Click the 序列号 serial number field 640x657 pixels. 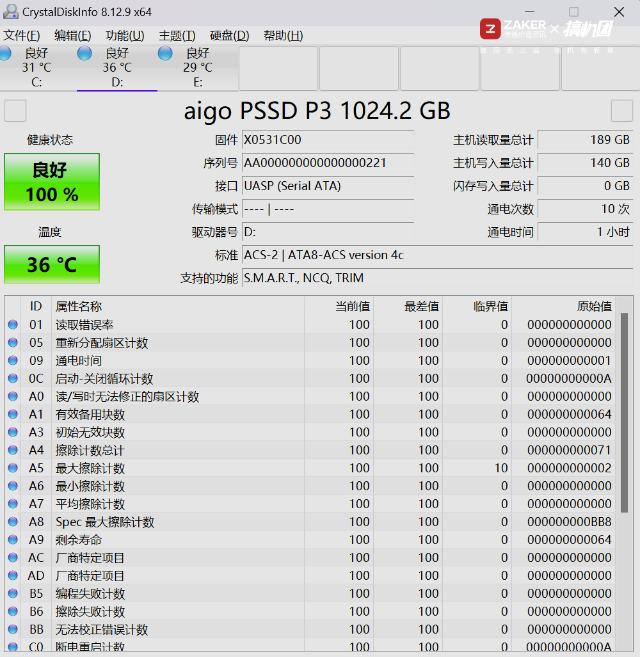[328, 163]
